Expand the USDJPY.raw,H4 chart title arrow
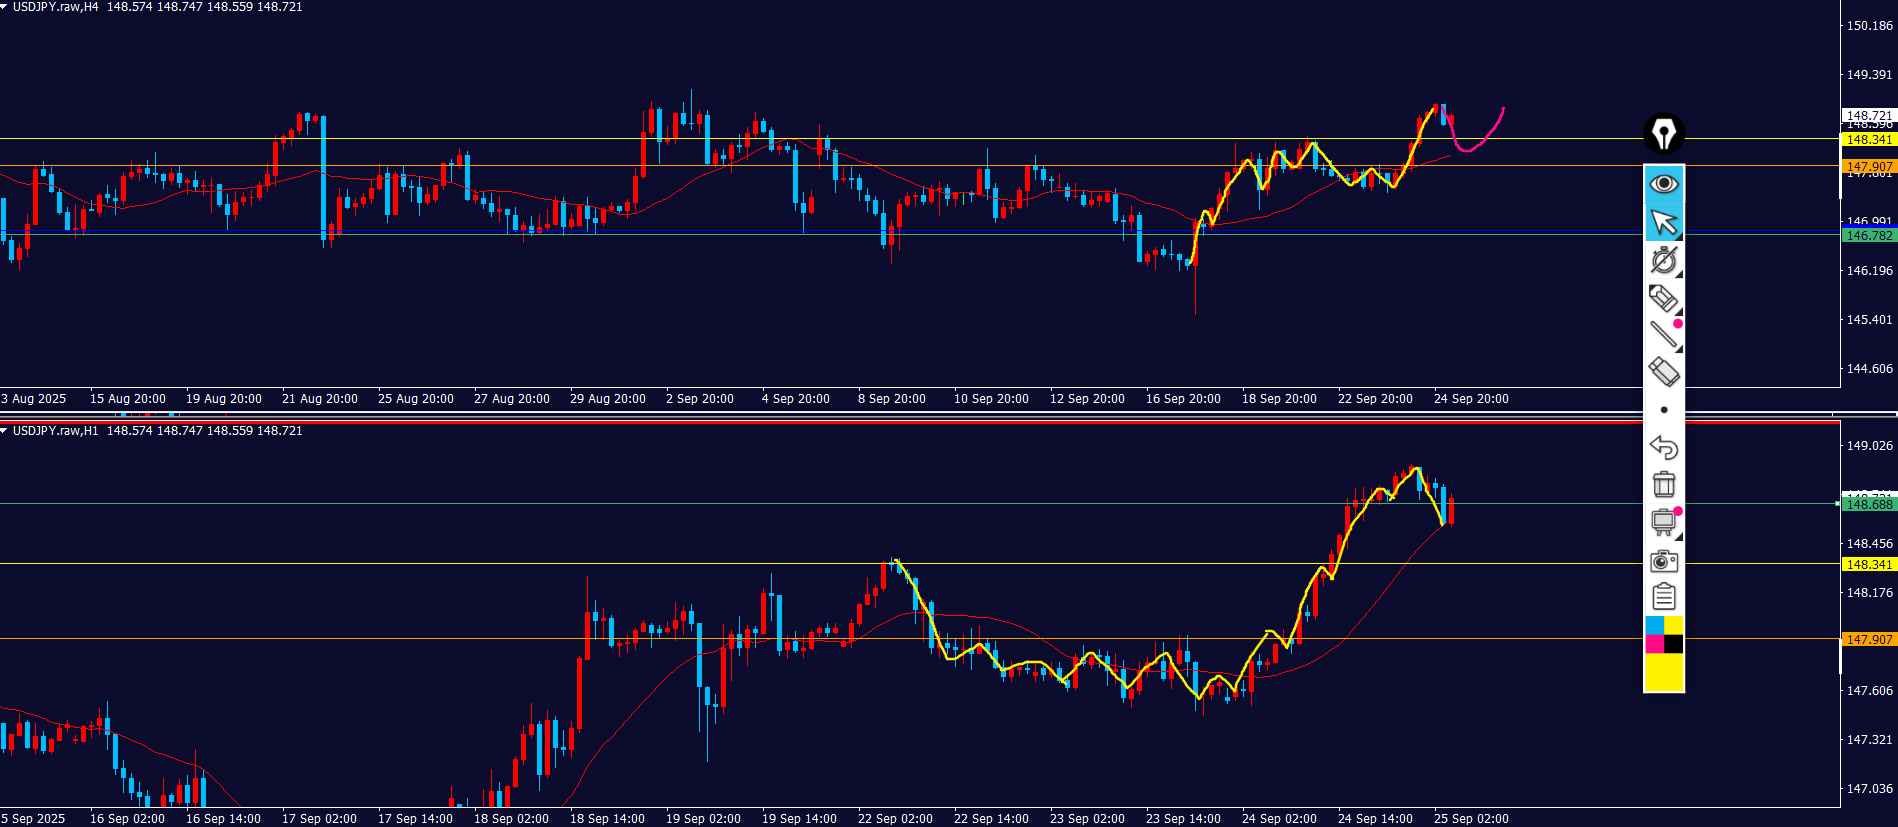The height and width of the screenshot is (827, 1898). click(5, 7)
